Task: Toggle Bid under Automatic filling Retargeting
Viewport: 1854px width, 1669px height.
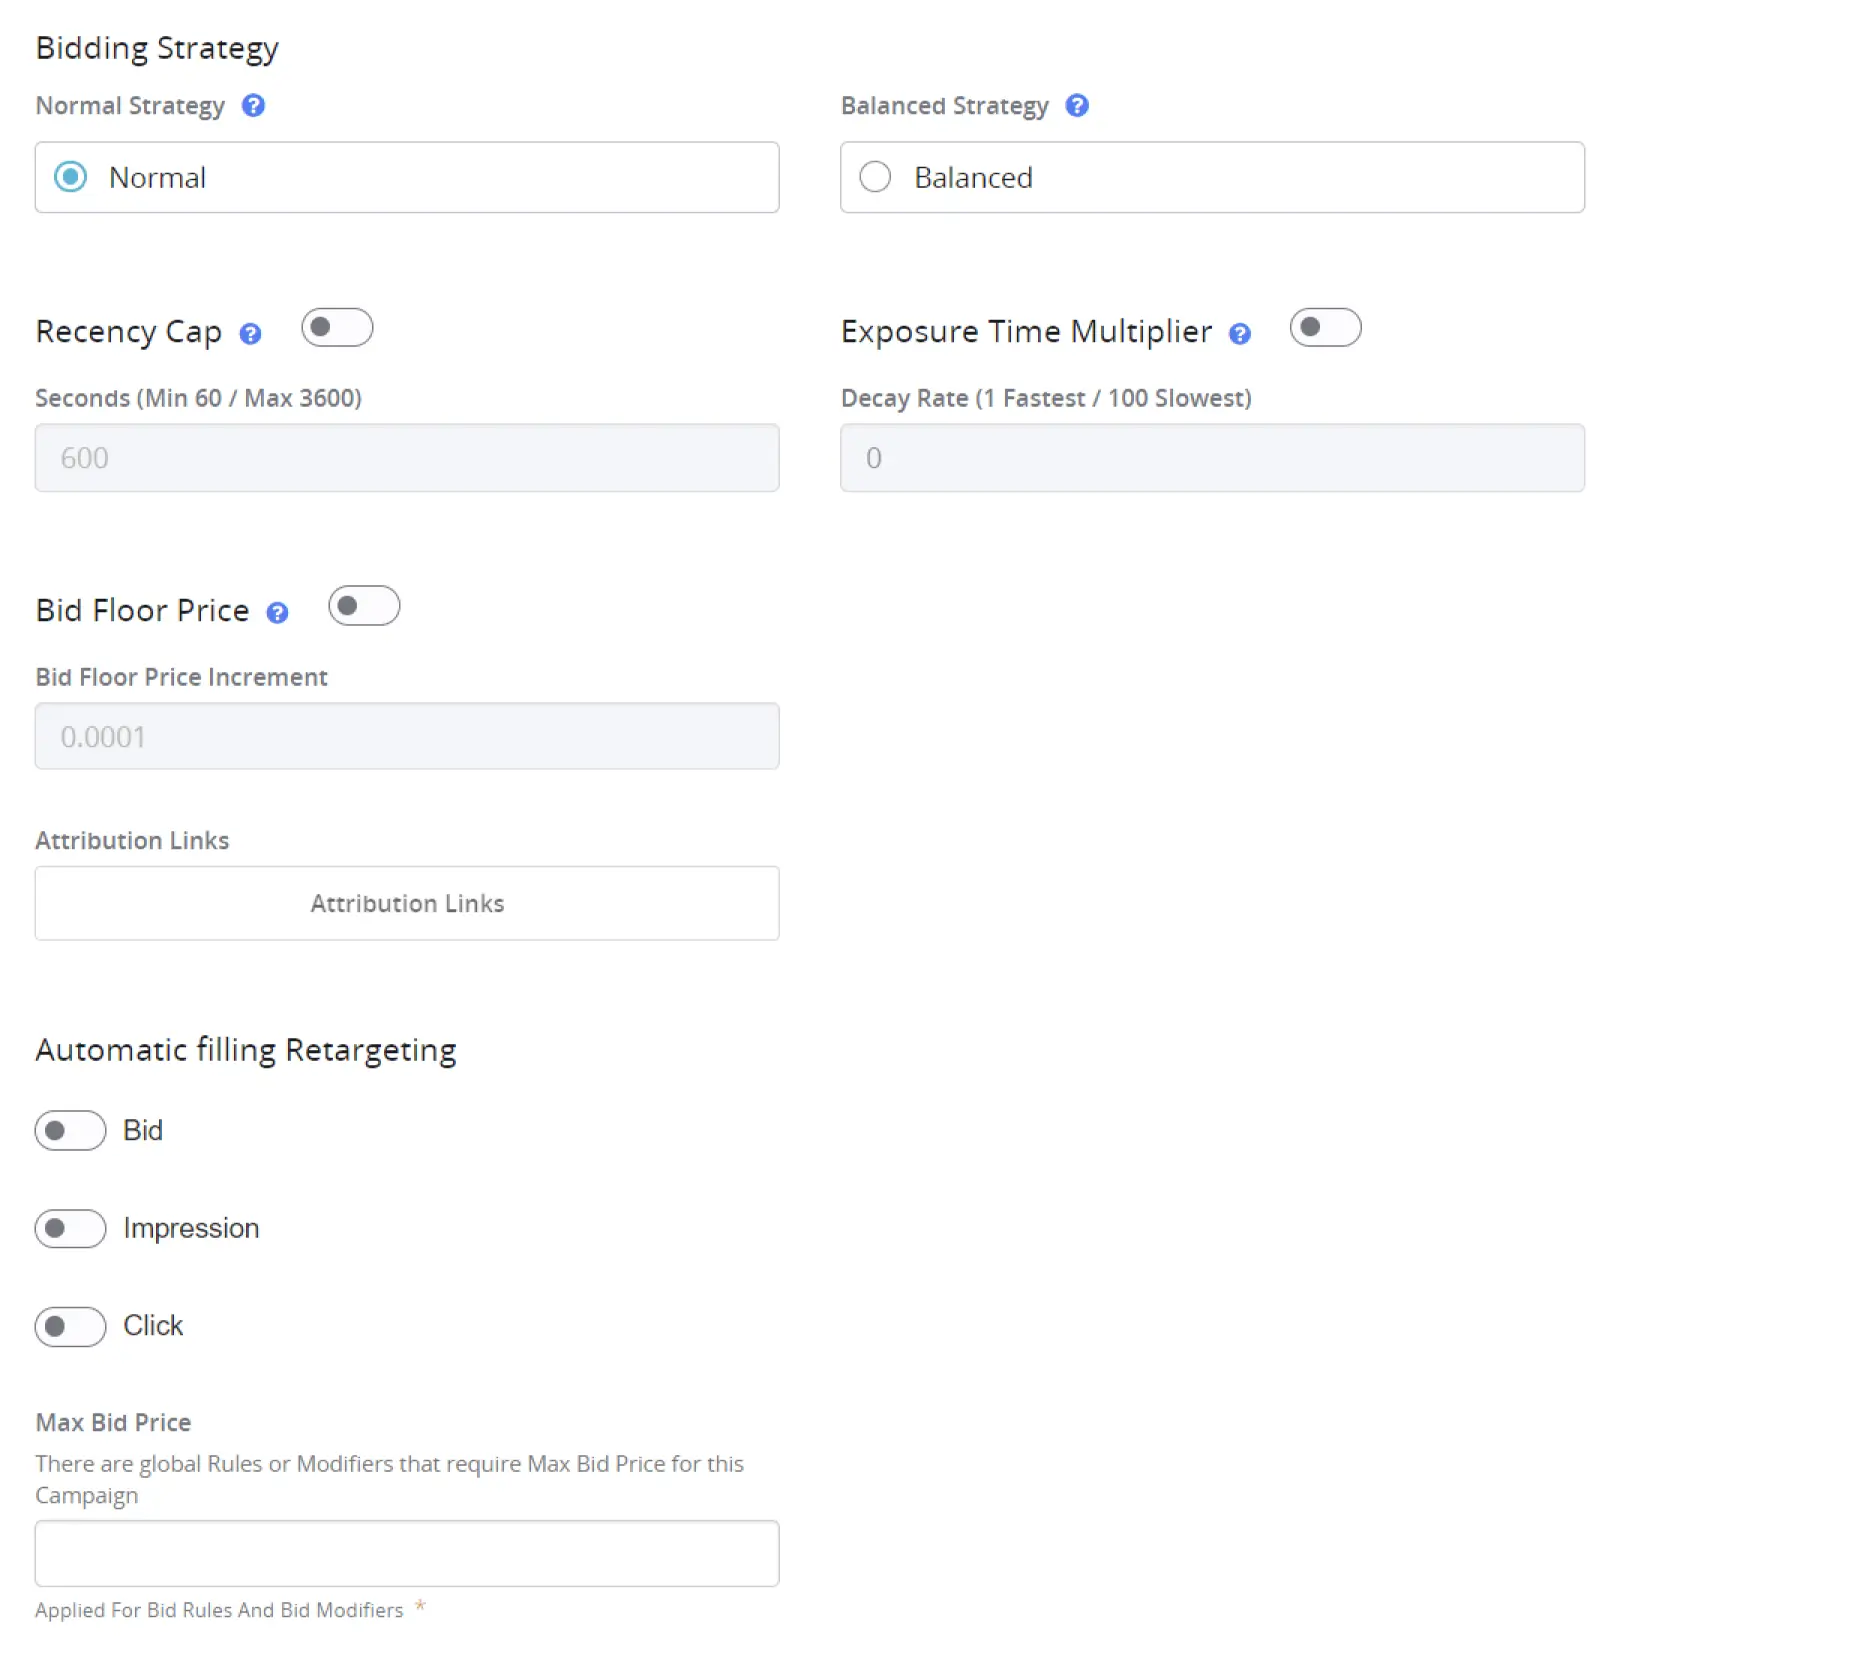Action: [69, 1130]
